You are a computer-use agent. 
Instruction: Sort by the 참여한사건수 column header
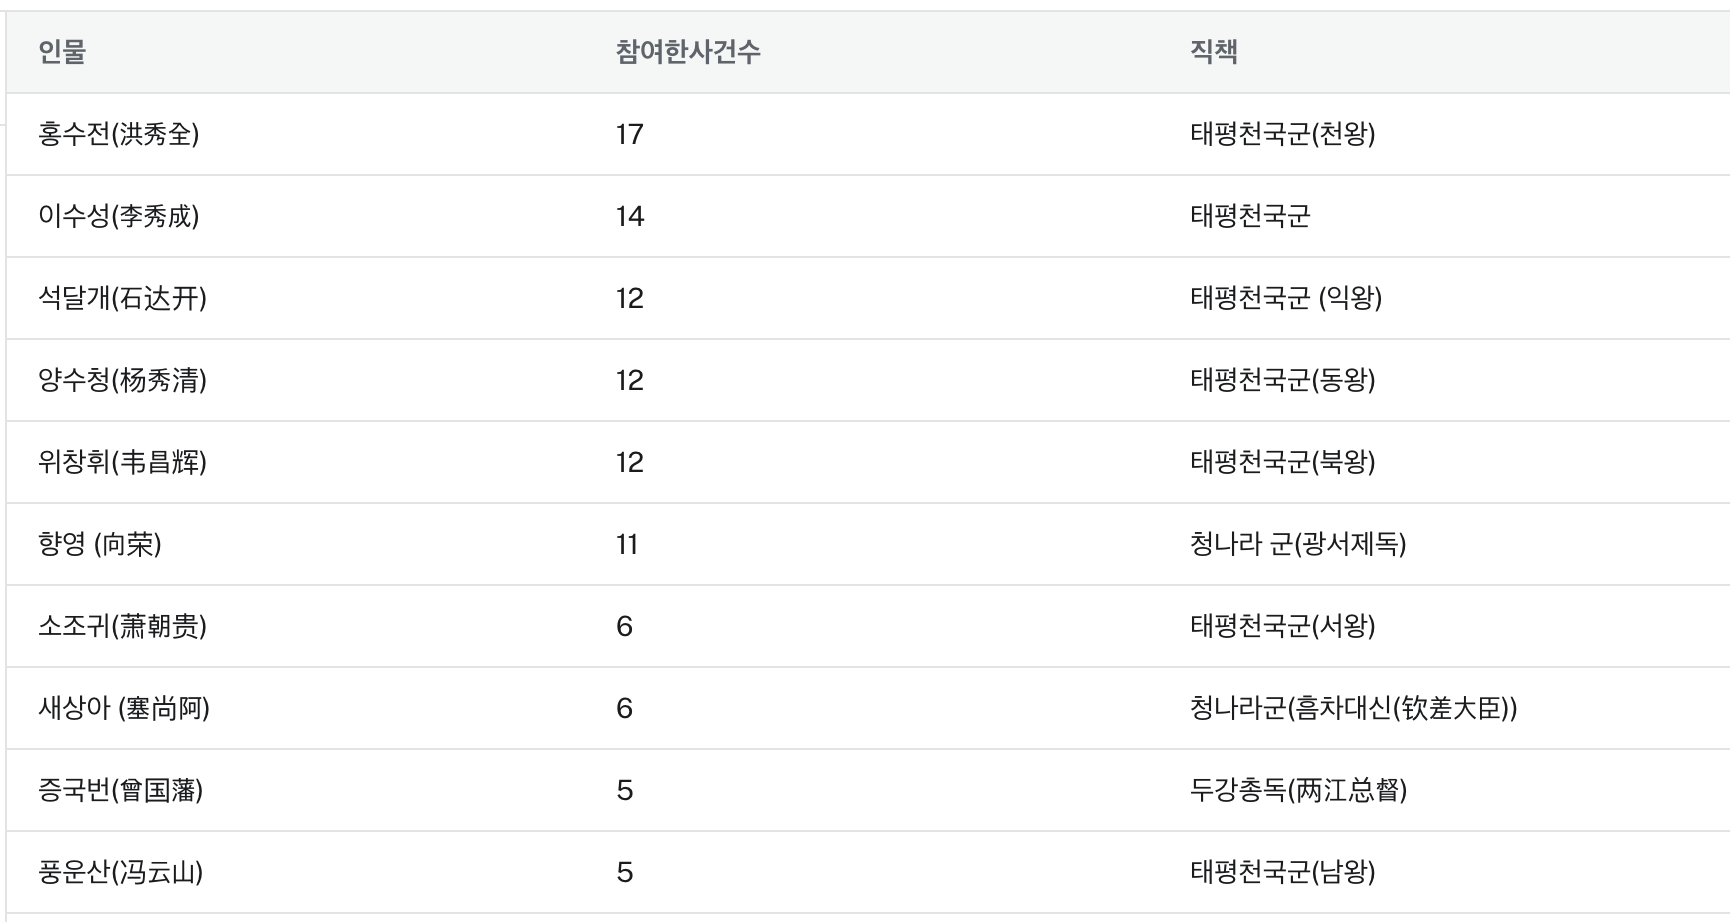[x=688, y=52]
